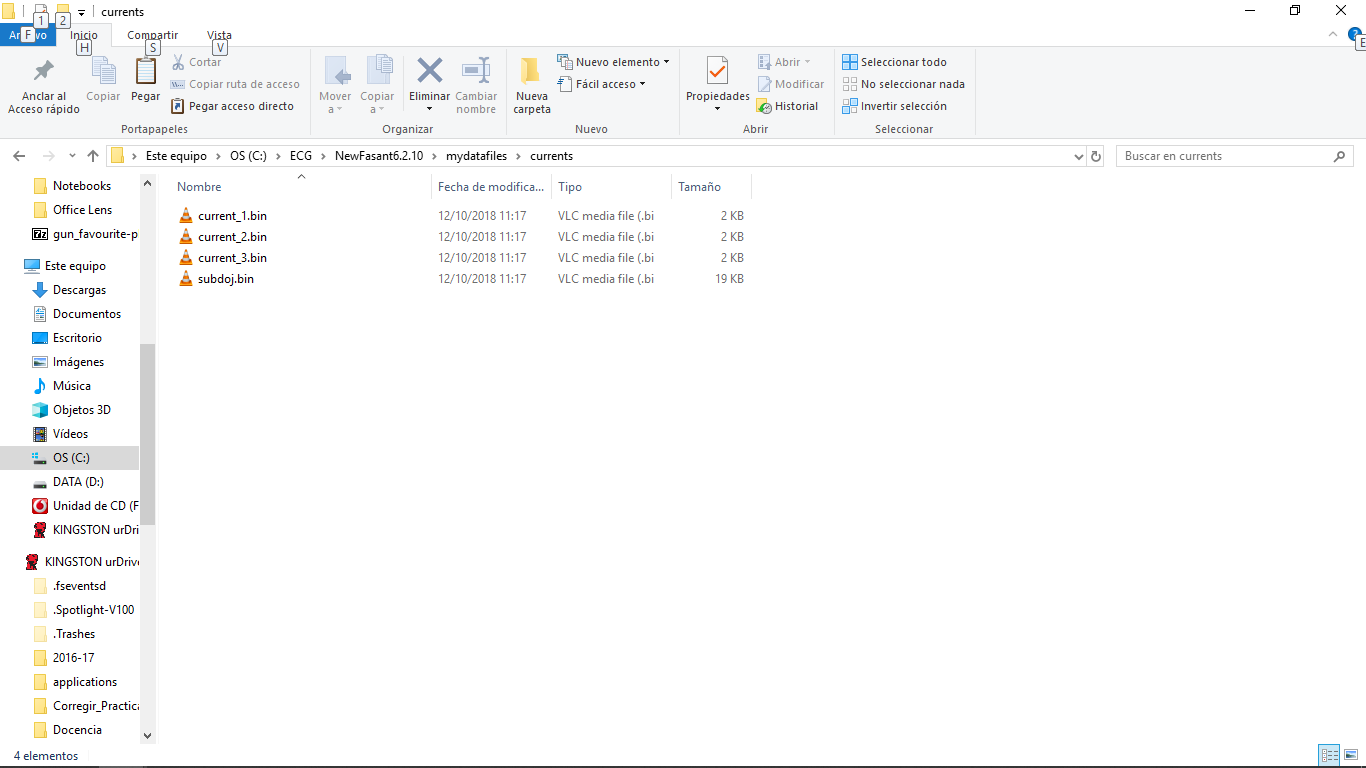Click Anclar al Acceso rápido pin icon
The height and width of the screenshot is (768, 1366).
point(44,72)
